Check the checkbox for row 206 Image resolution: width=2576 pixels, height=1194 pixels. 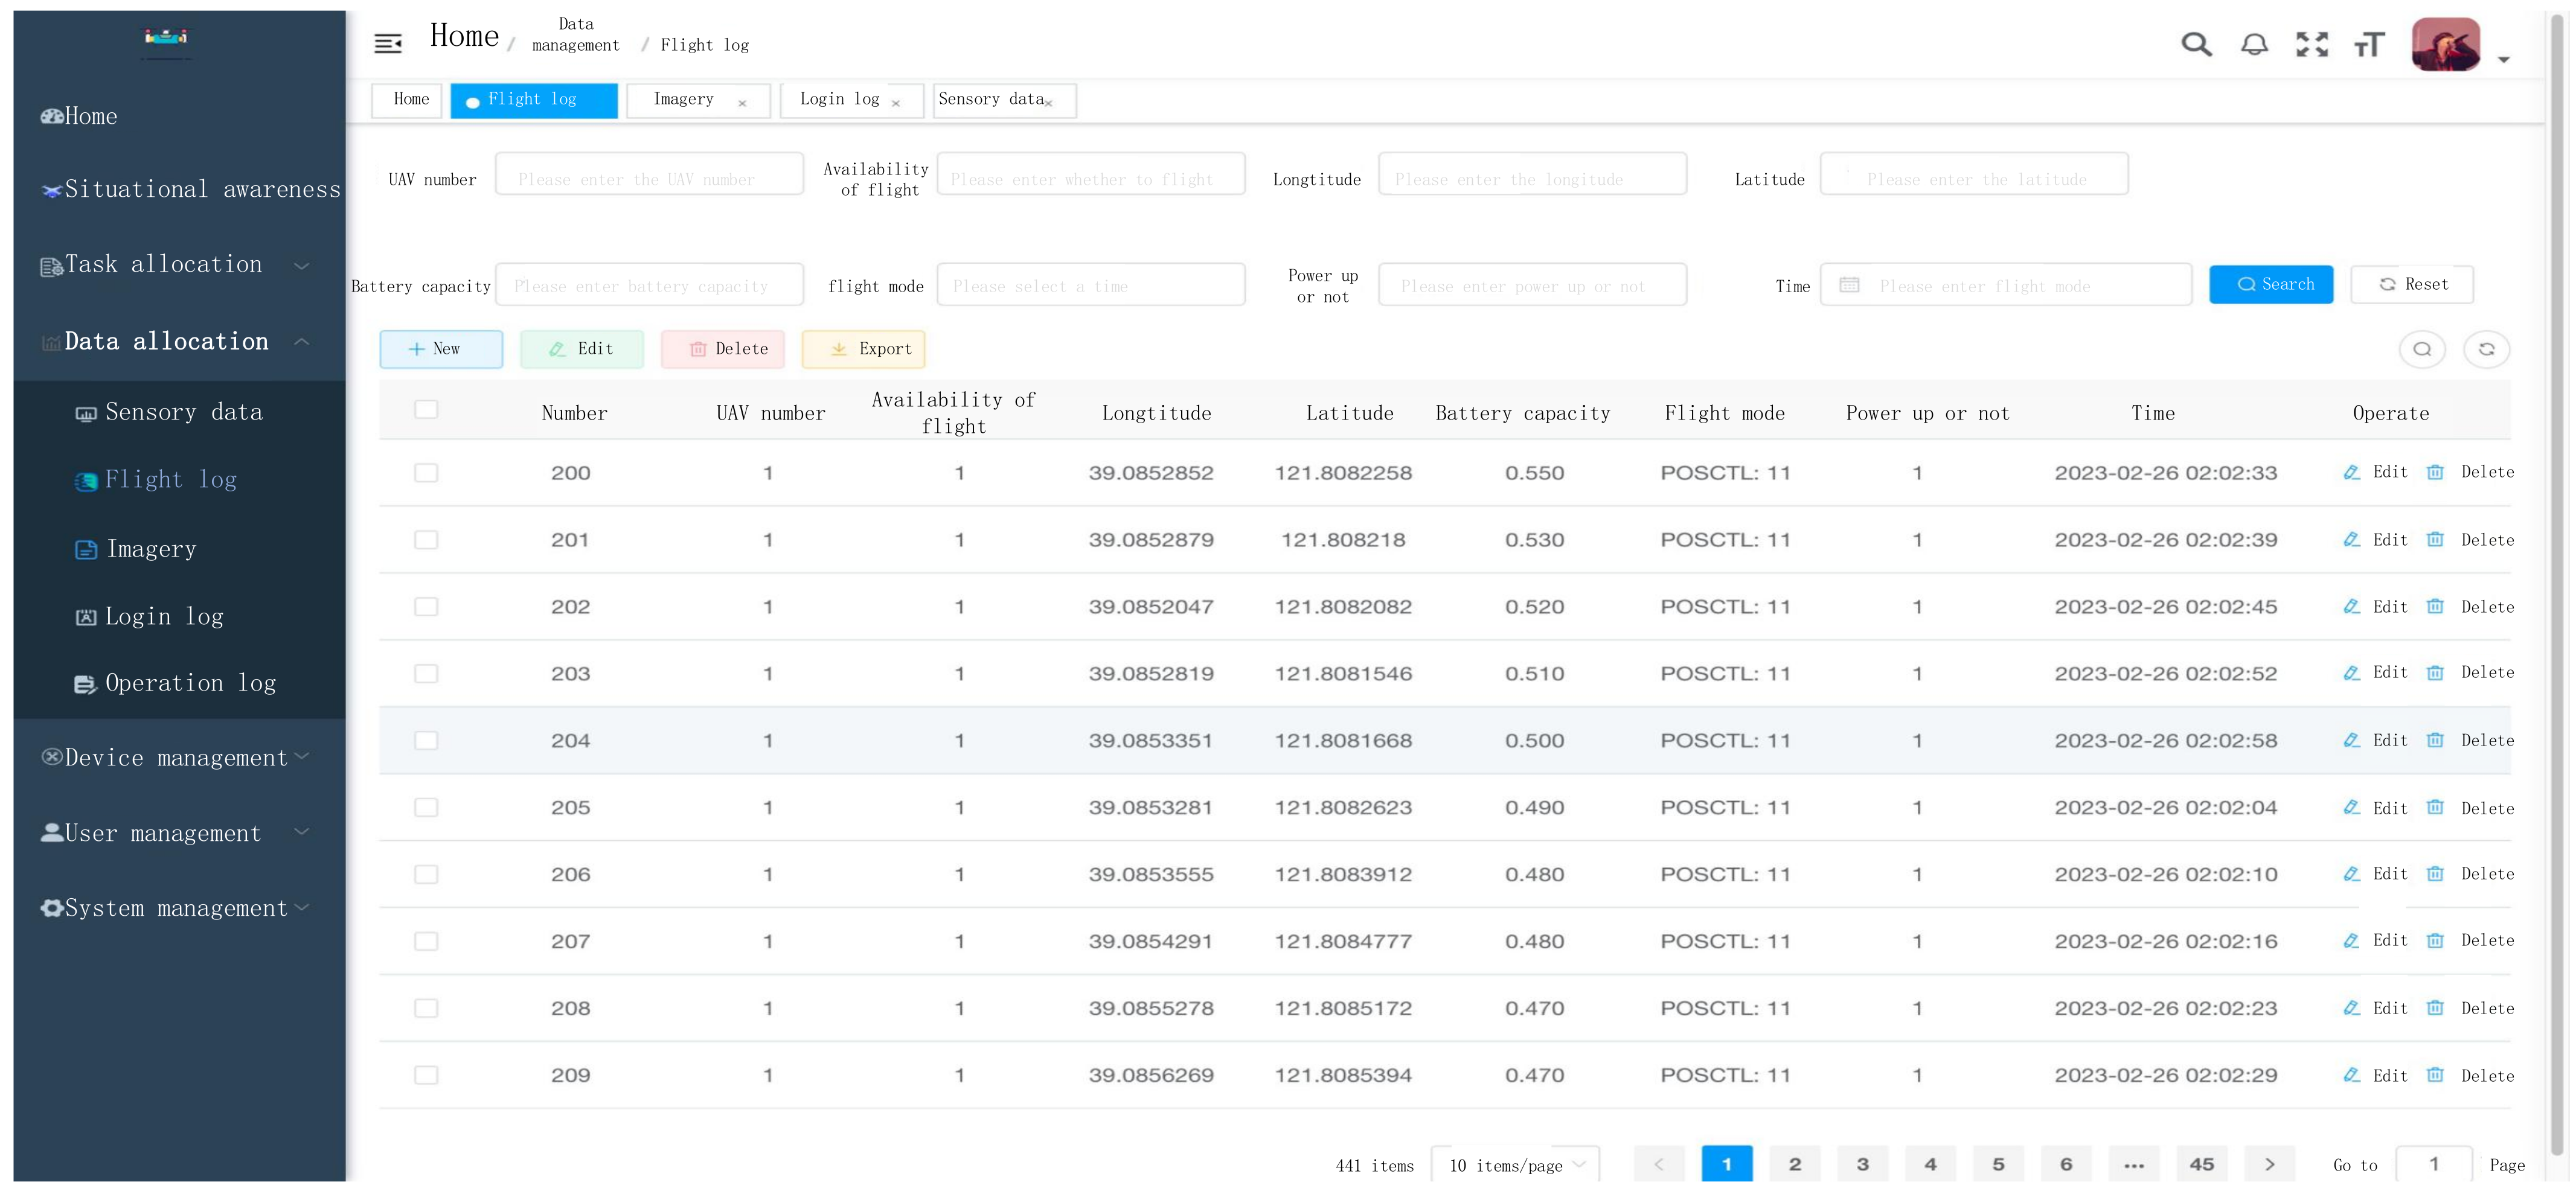point(426,875)
